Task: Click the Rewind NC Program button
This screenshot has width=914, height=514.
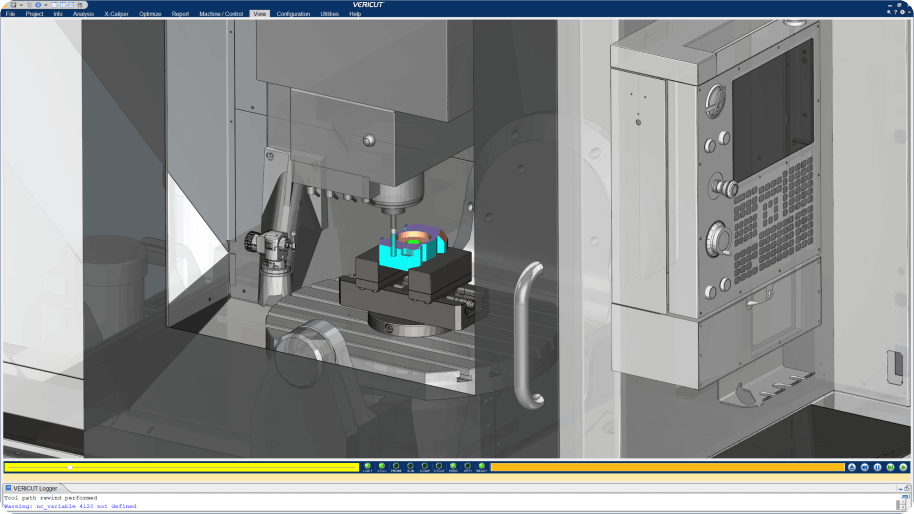Action: pos(864,467)
